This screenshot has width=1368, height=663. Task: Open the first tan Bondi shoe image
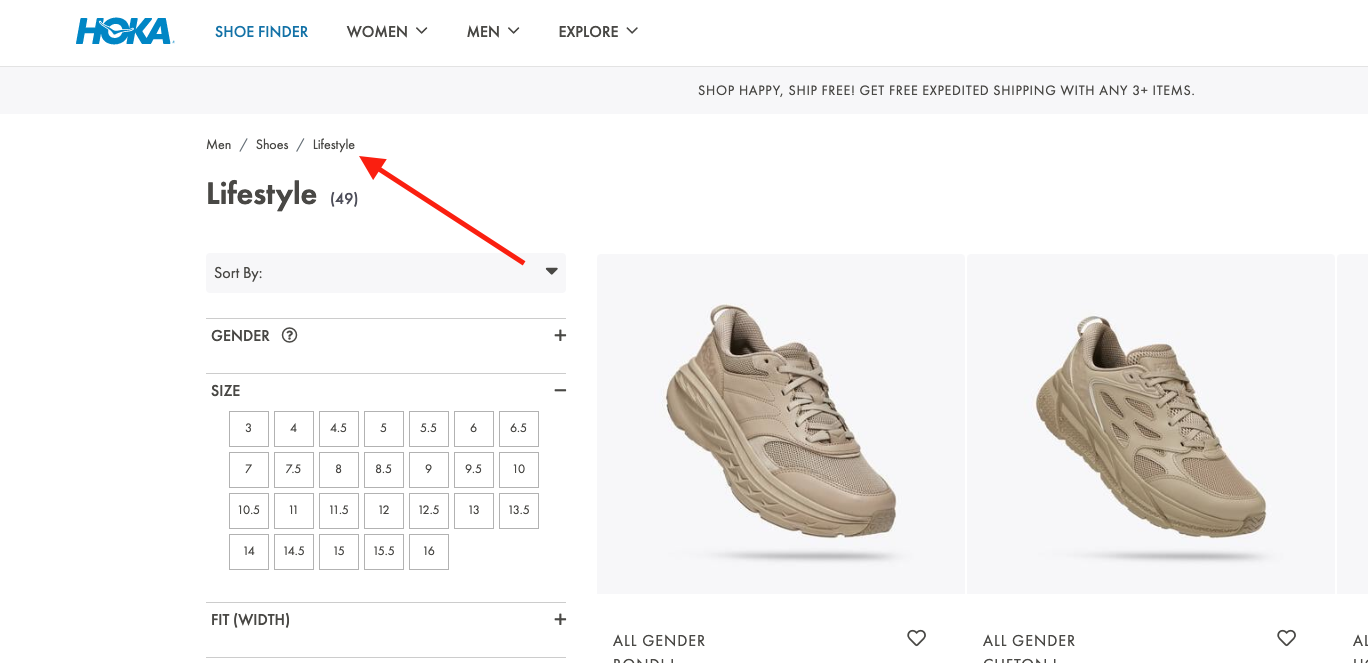coord(780,423)
